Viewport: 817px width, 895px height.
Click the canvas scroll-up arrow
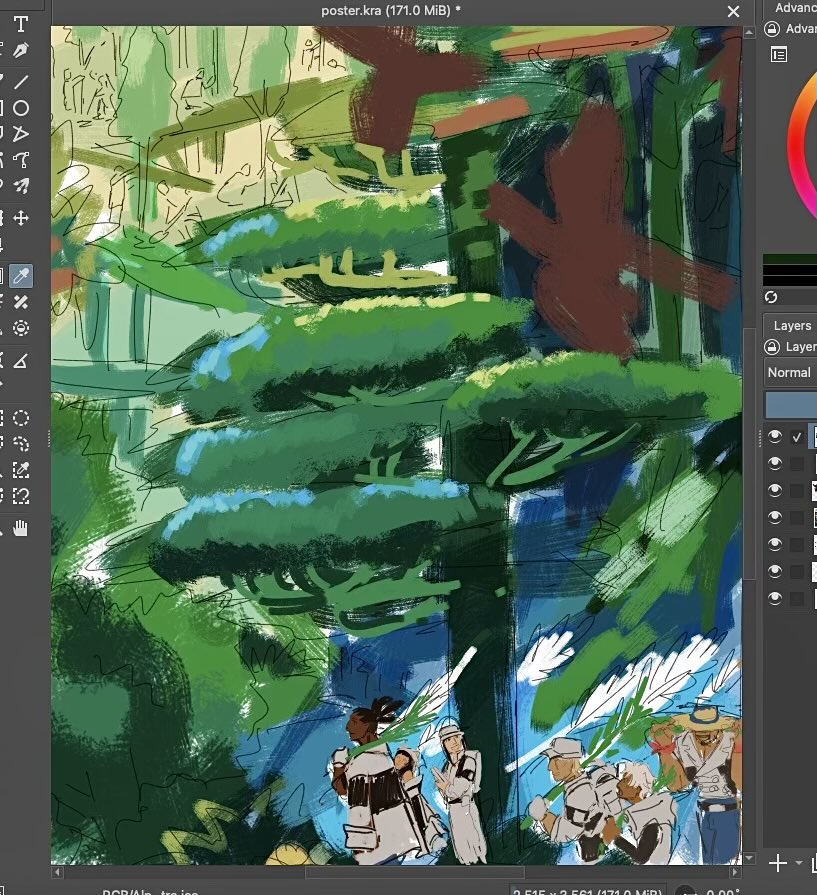click(749, 33)
